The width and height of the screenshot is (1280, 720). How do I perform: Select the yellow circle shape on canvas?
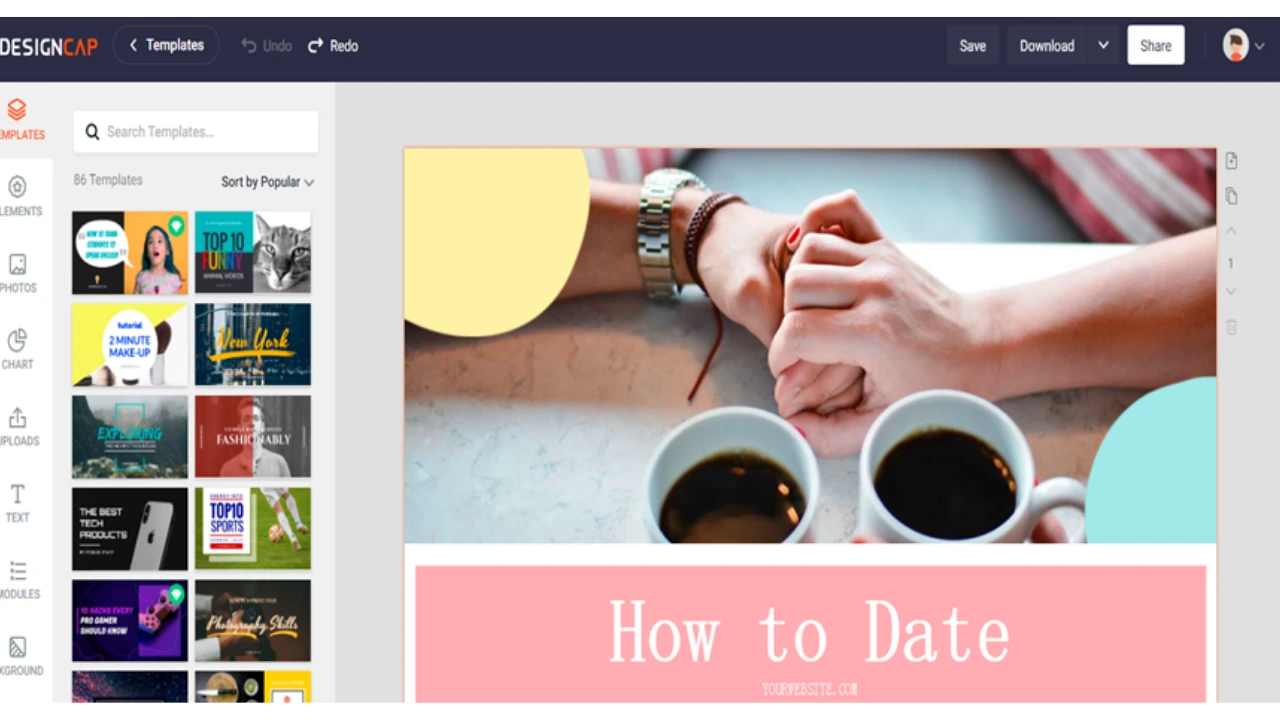(x=496, y=241)
